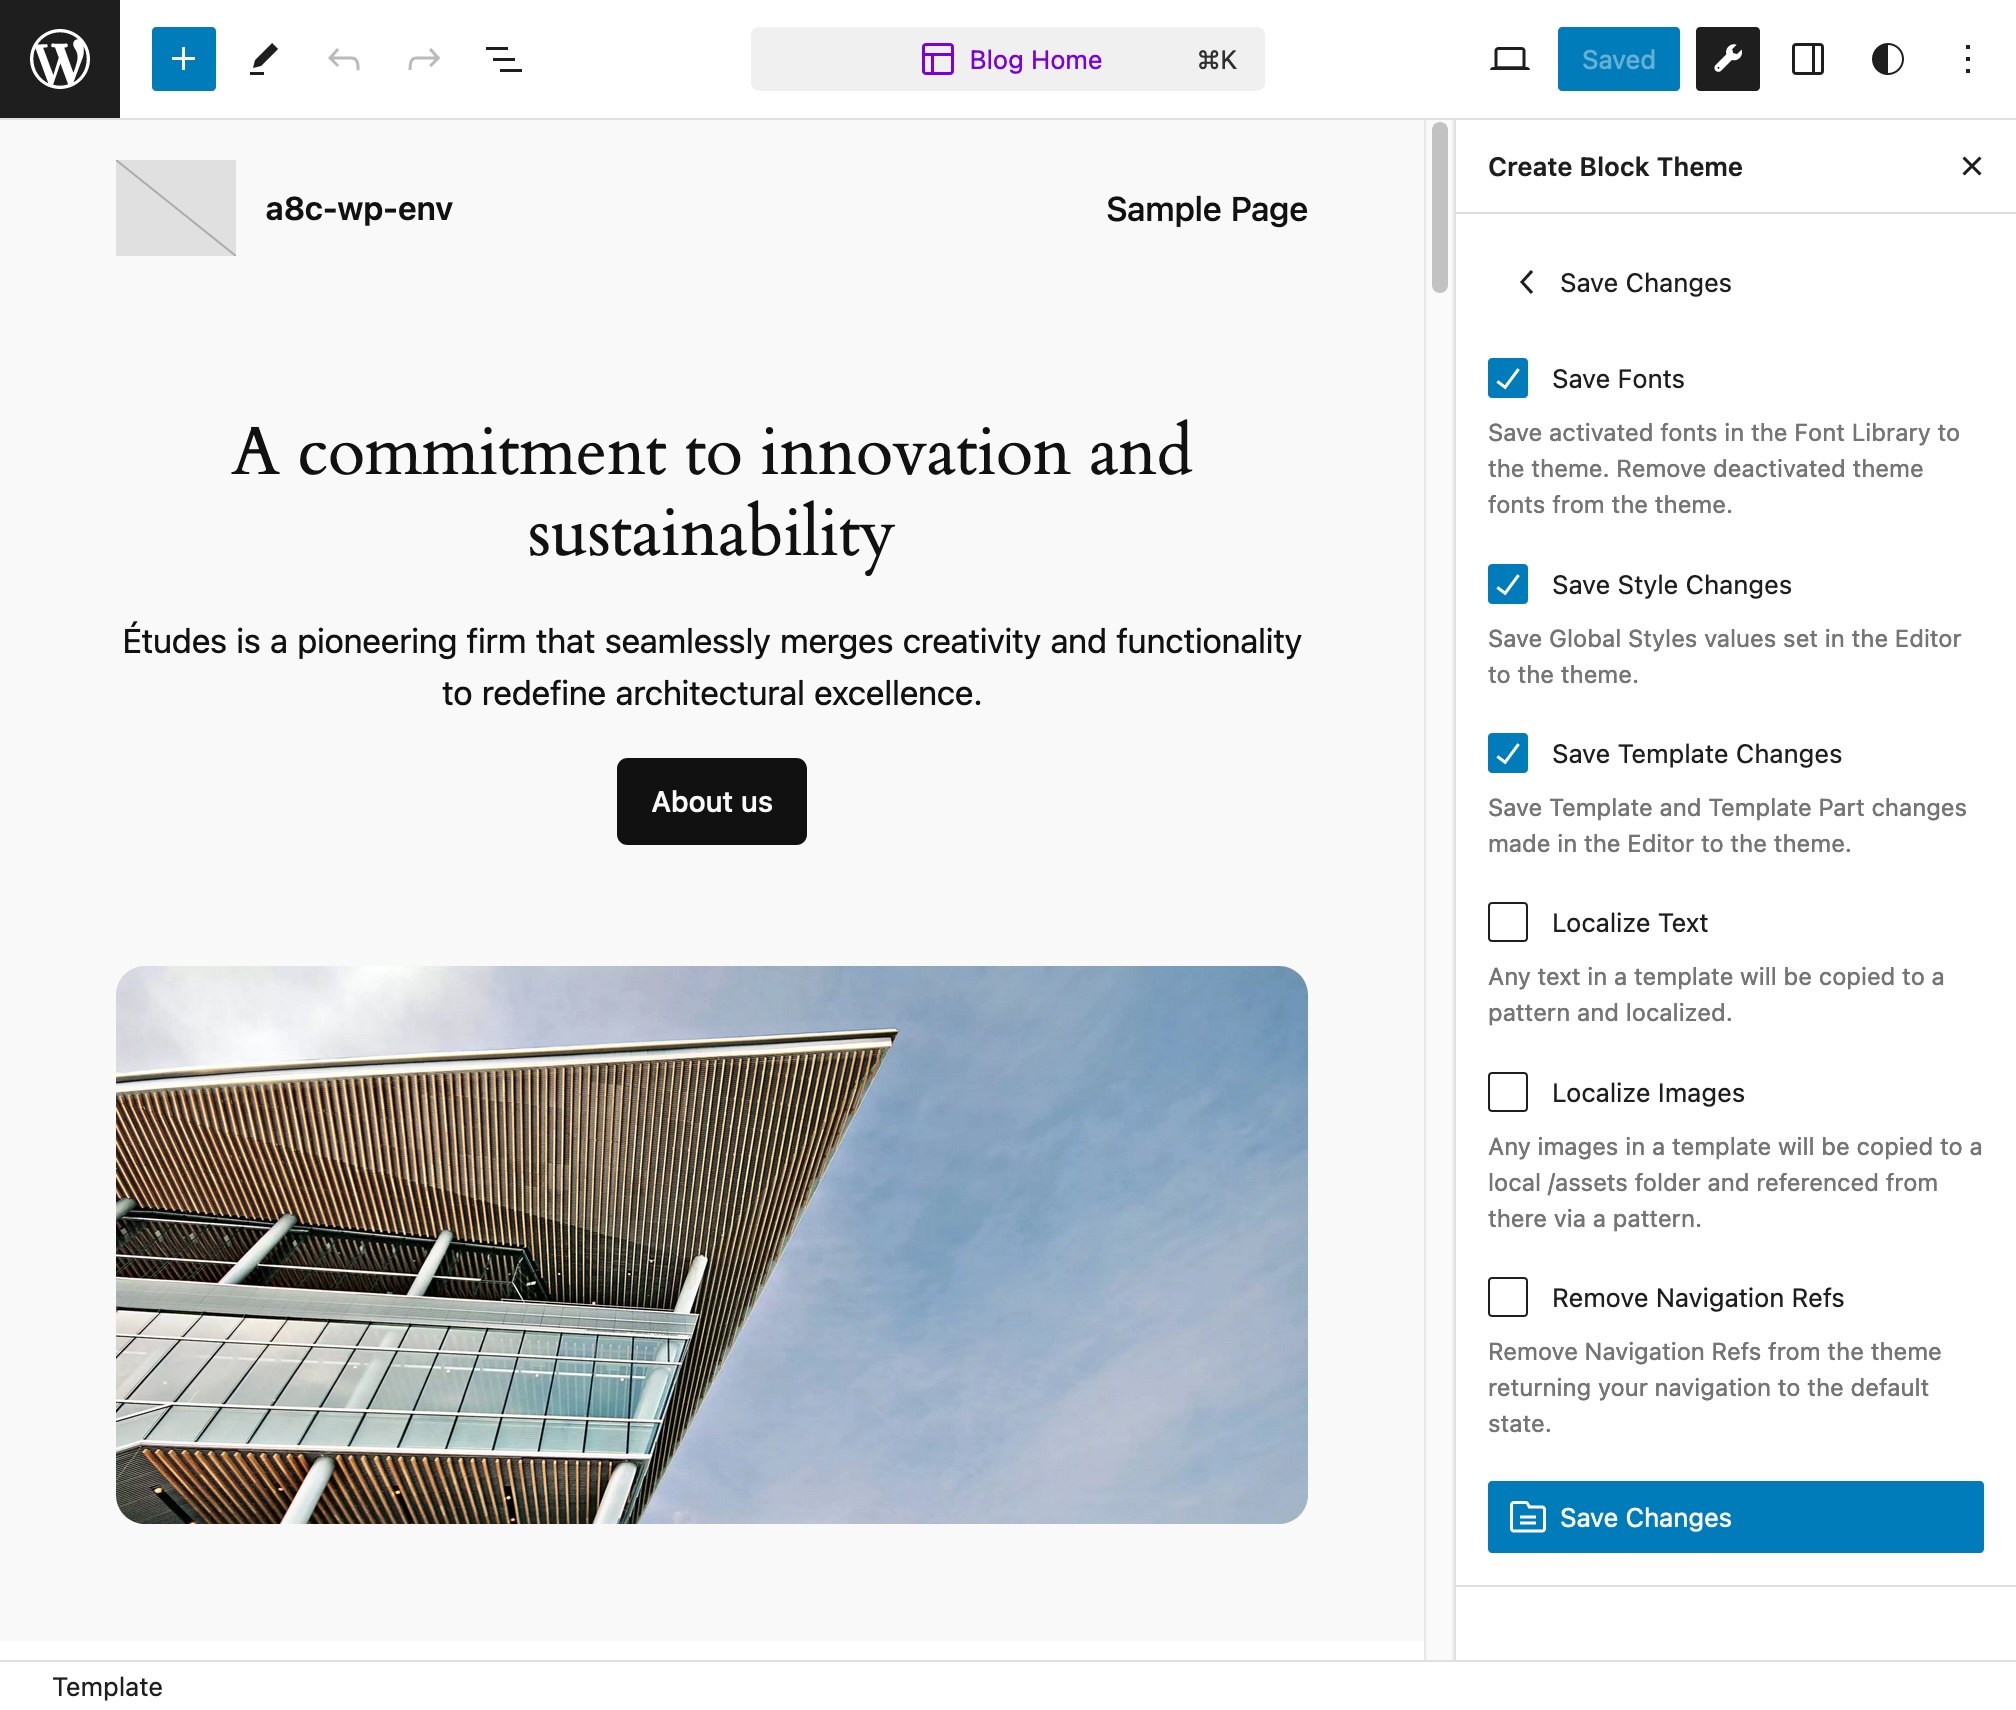Viewport: 2016px width, 1710px height.
Task: Disable the Save Style Changes checkbox
Action: tap(1507, 584)
